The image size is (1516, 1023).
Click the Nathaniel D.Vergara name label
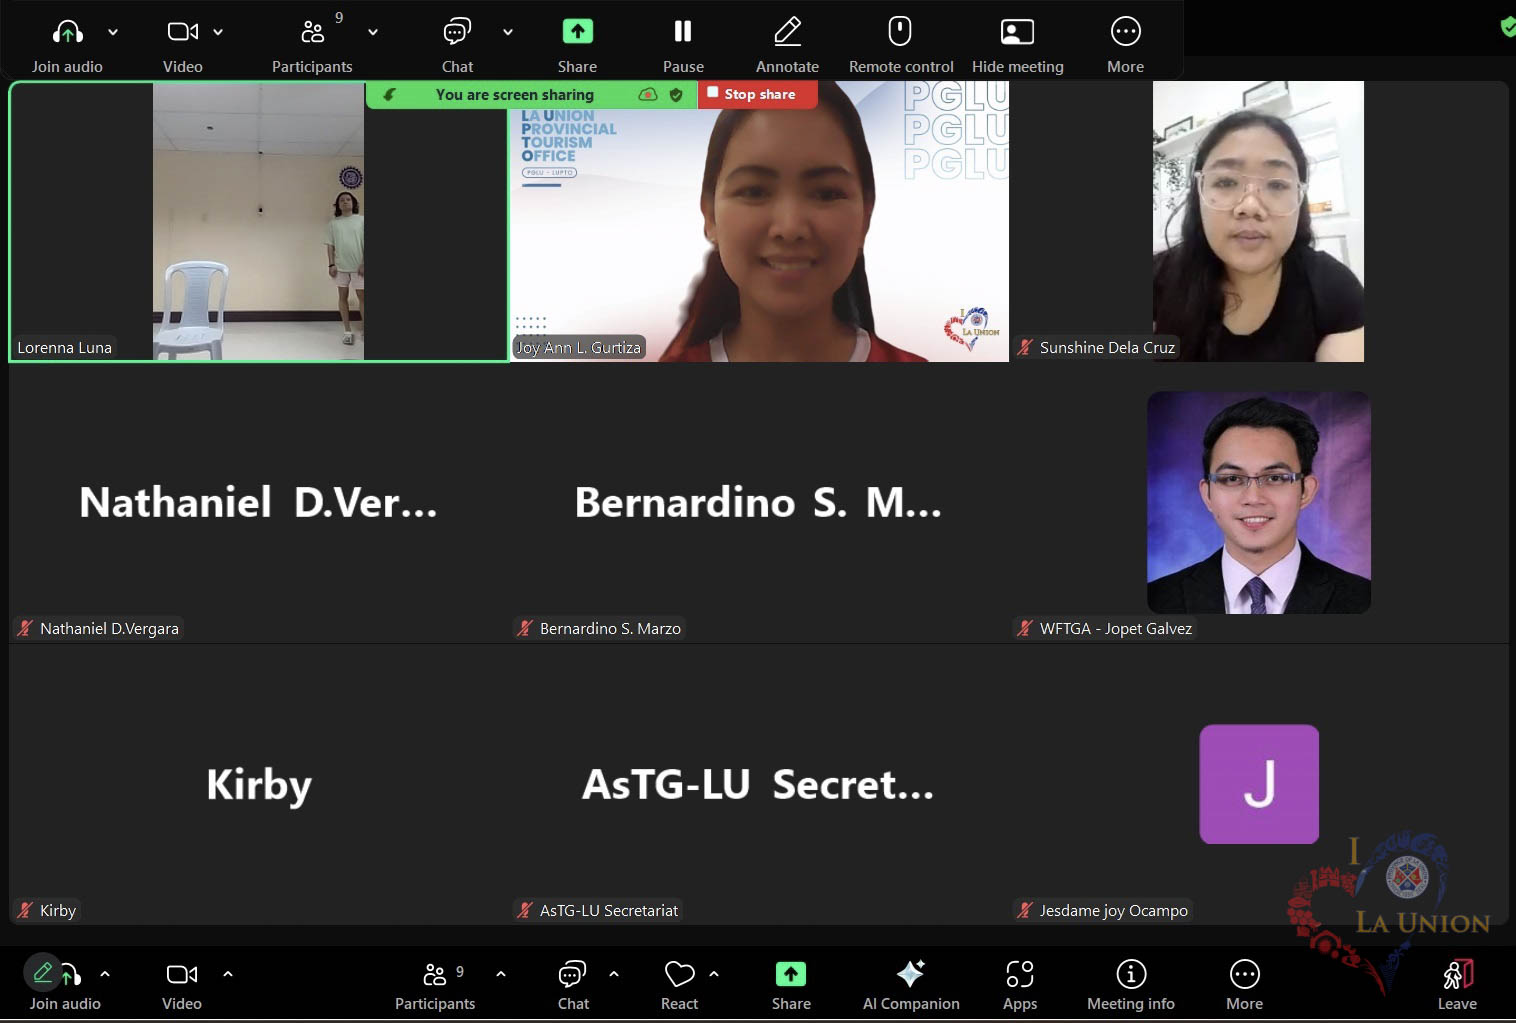tap(109, 628)
